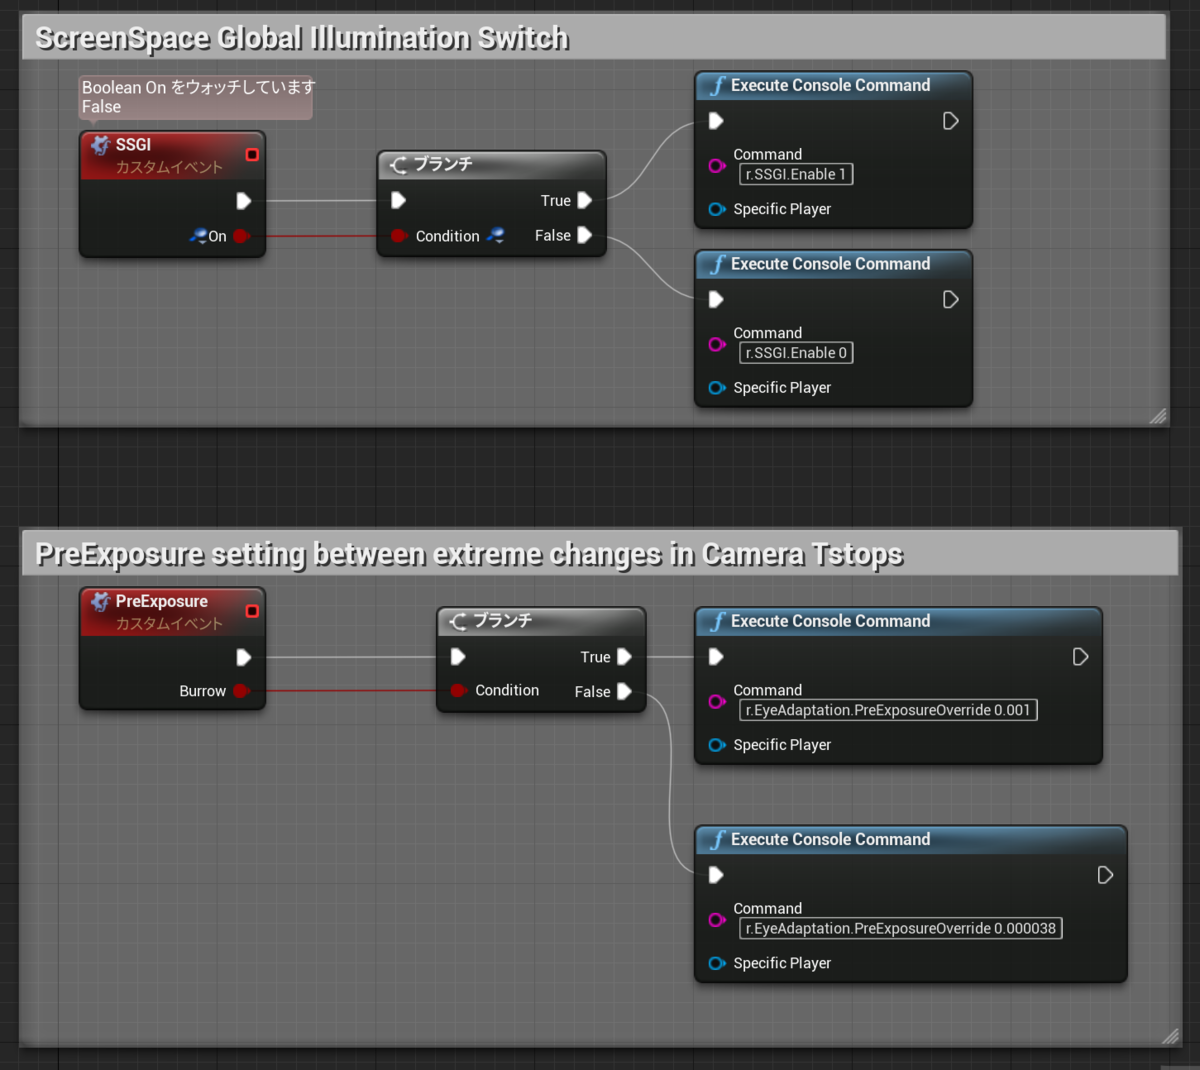Select the upper Branch node title
The height and width of the screenshot is (1070, 1200).
(443, 164)
